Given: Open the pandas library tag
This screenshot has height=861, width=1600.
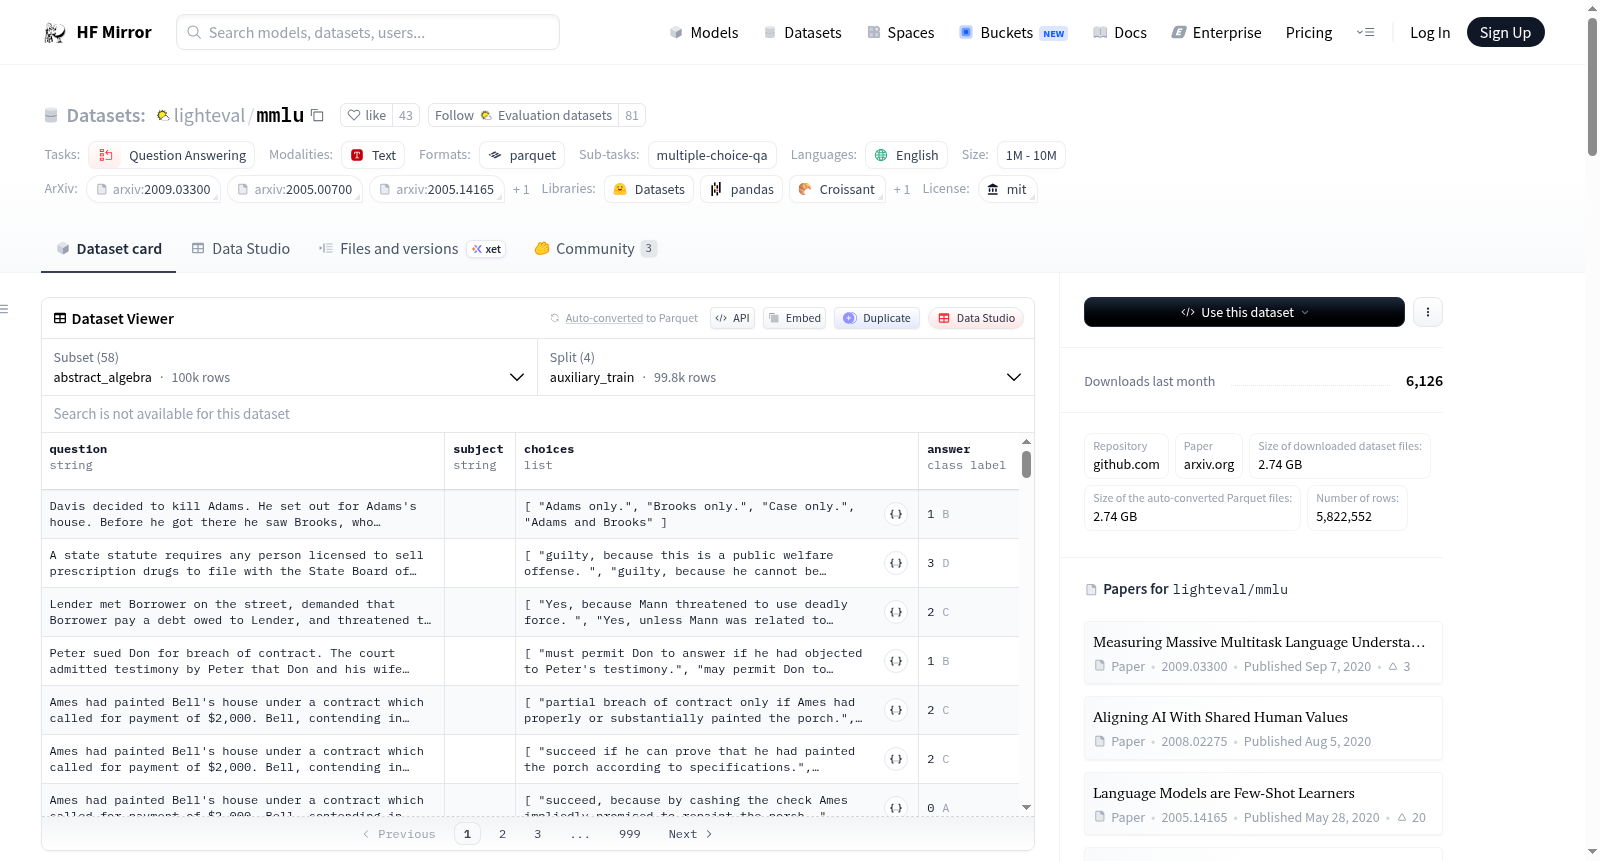Looking at the screenshot, I should click(x=742, y=189).
